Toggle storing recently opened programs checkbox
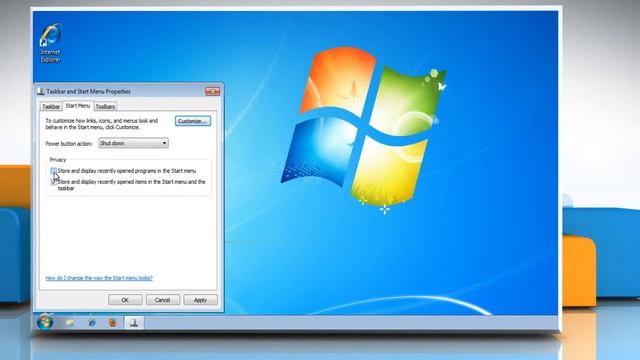 point(53,171)
